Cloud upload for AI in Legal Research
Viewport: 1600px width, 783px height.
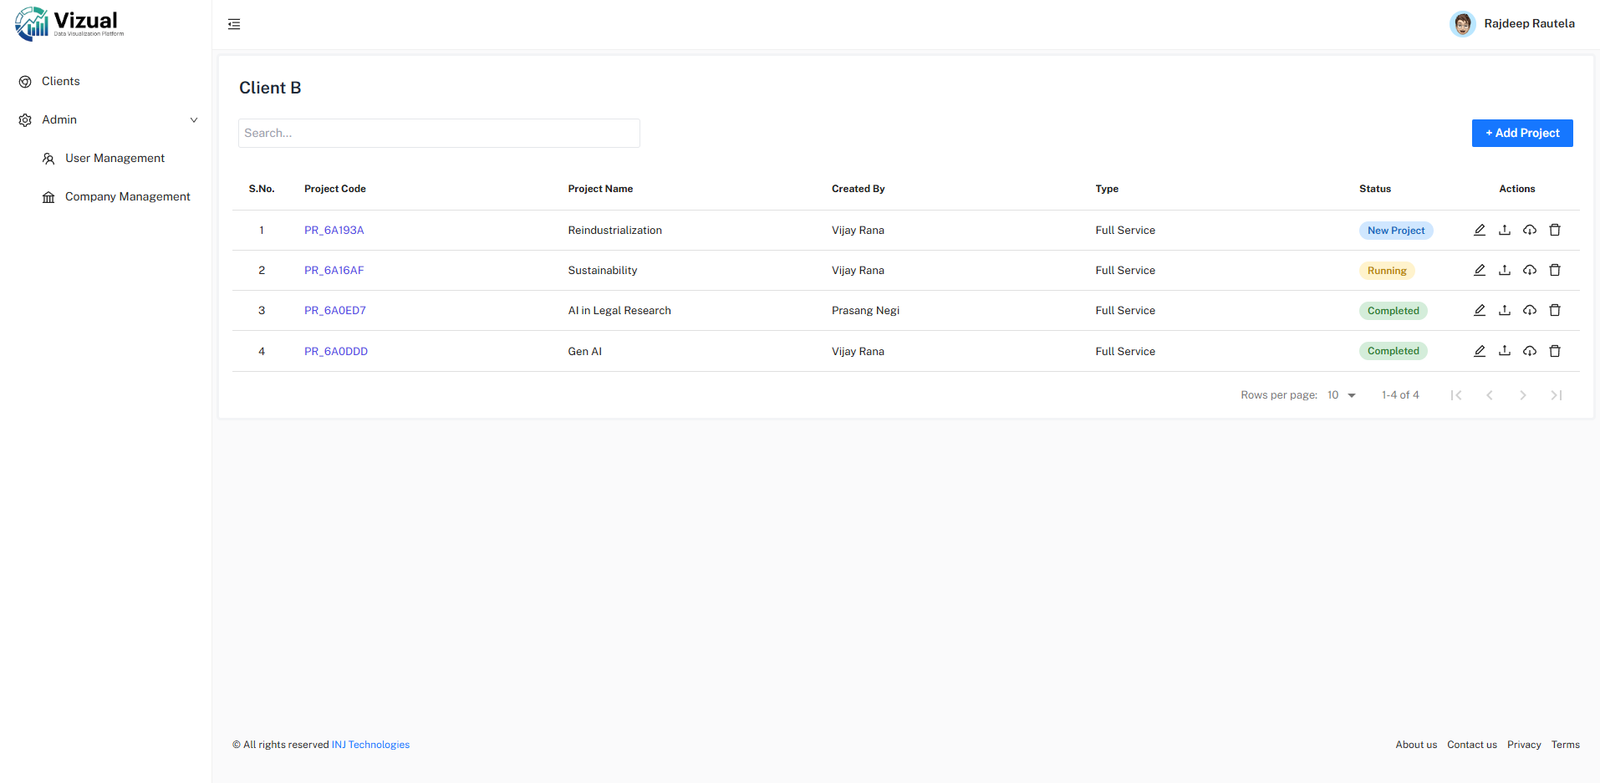[x=1529, y=310]
